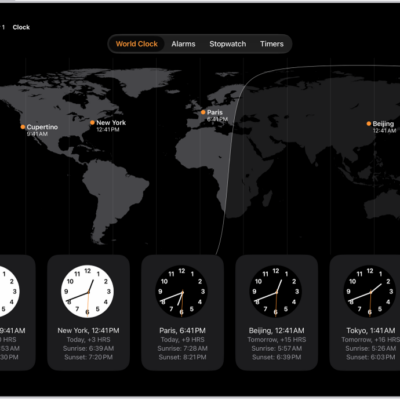Click 'Today, +3 HRS' in New York card
Screen dimensions: 400x400
[88, 340]
